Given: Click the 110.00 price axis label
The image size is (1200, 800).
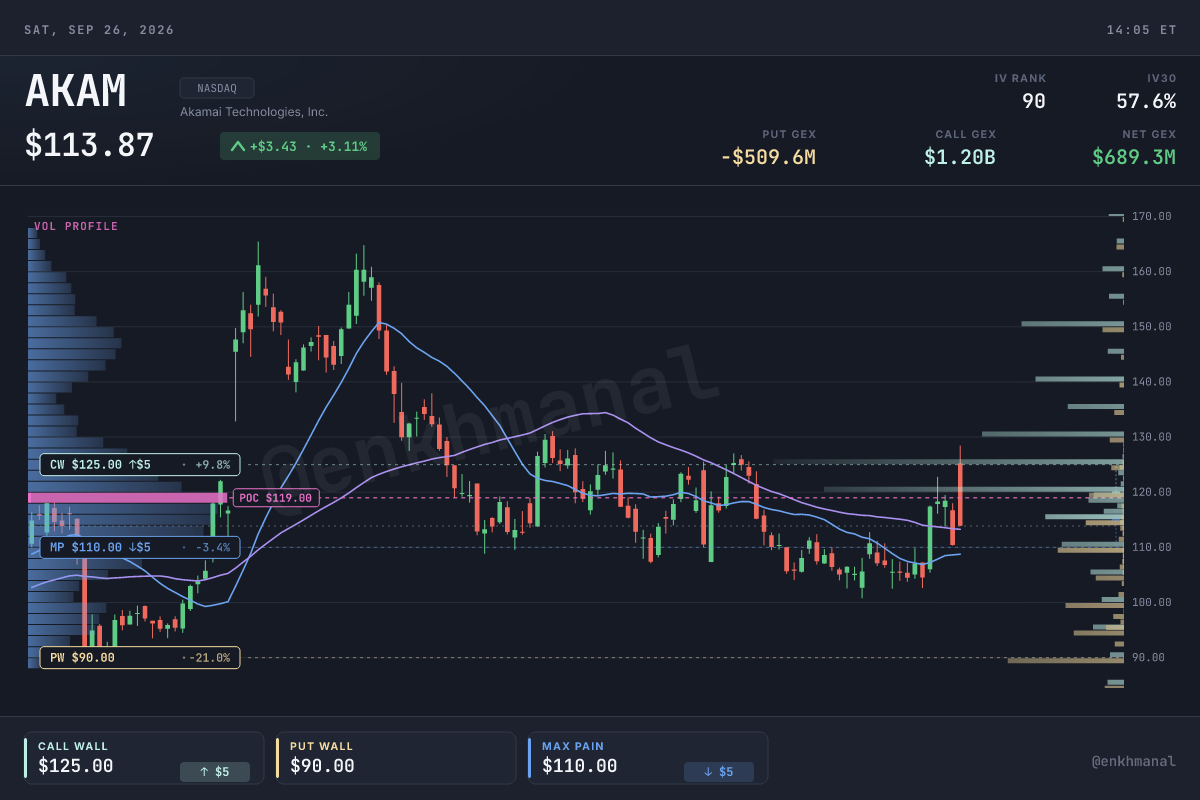Looking at the screenshot, I should coord(1151,547).
